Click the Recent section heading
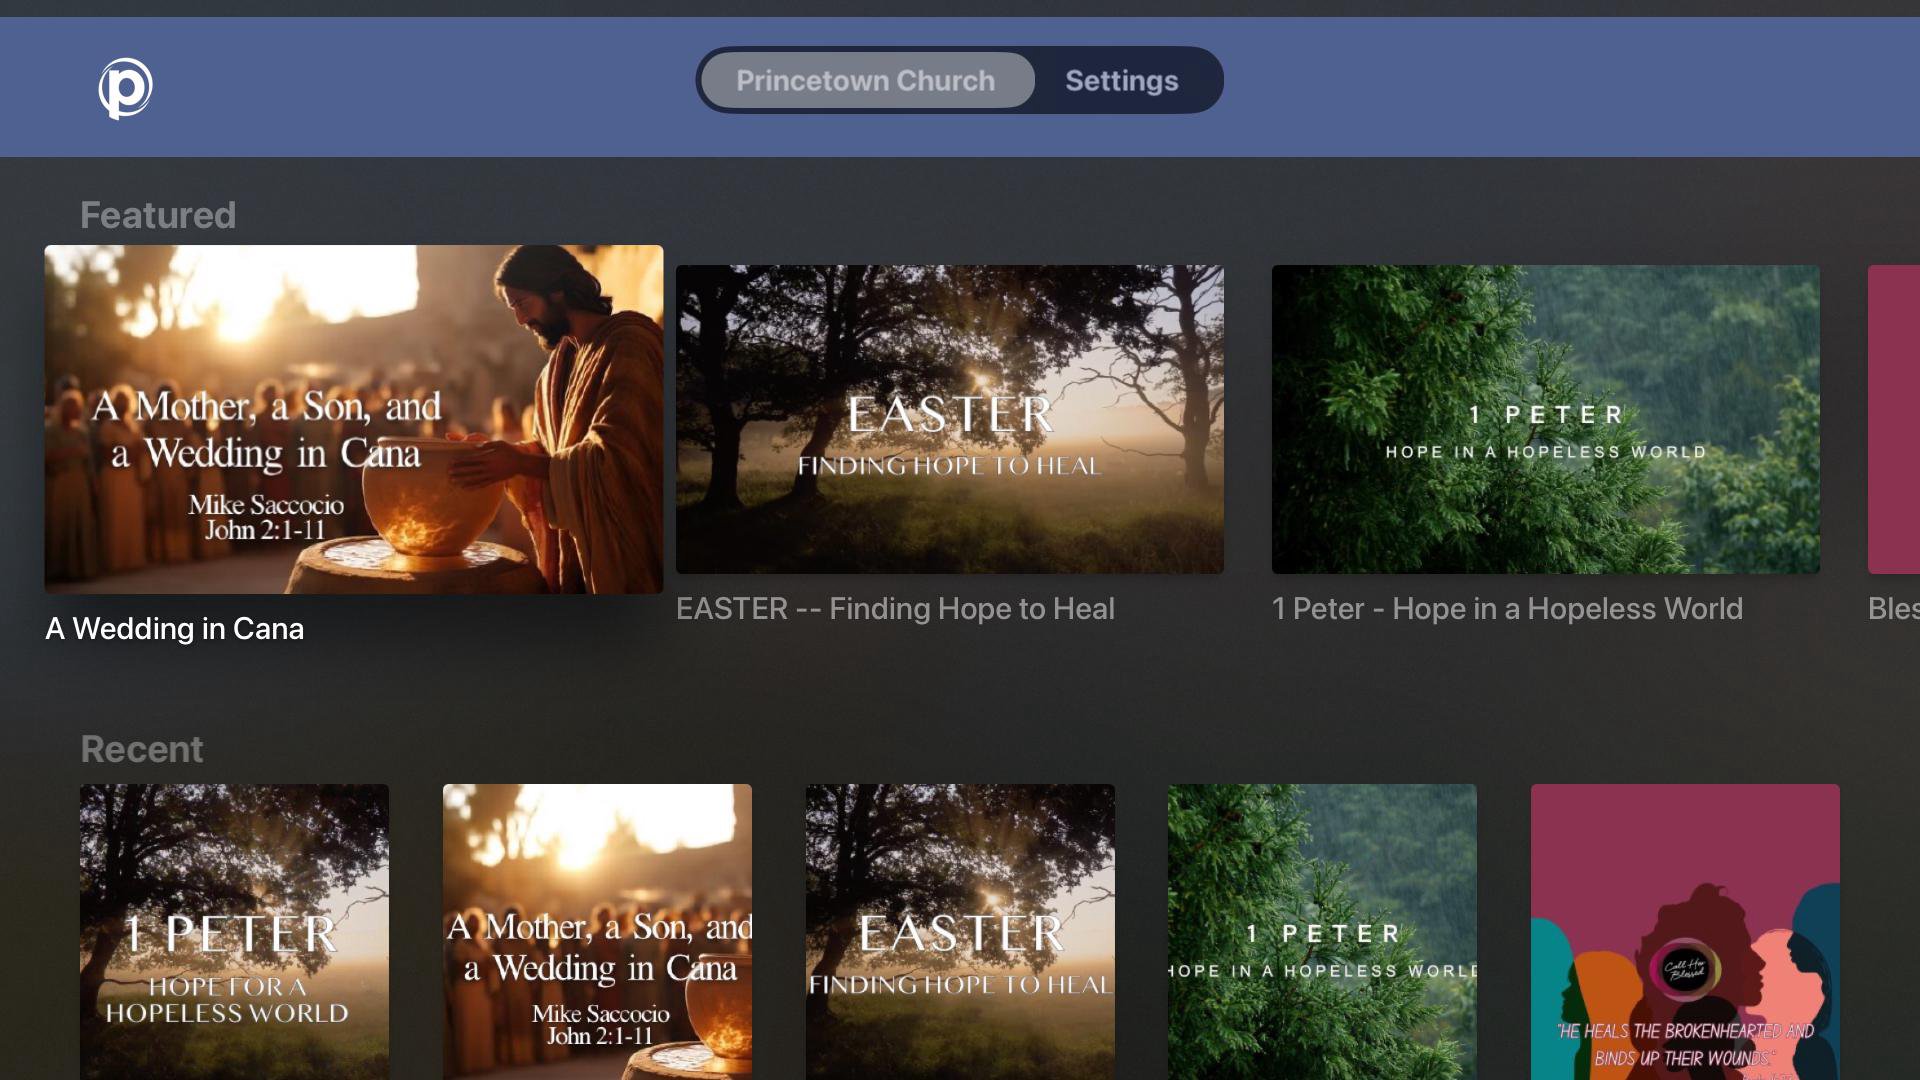 pyautogui.click(x=141, y=749)
